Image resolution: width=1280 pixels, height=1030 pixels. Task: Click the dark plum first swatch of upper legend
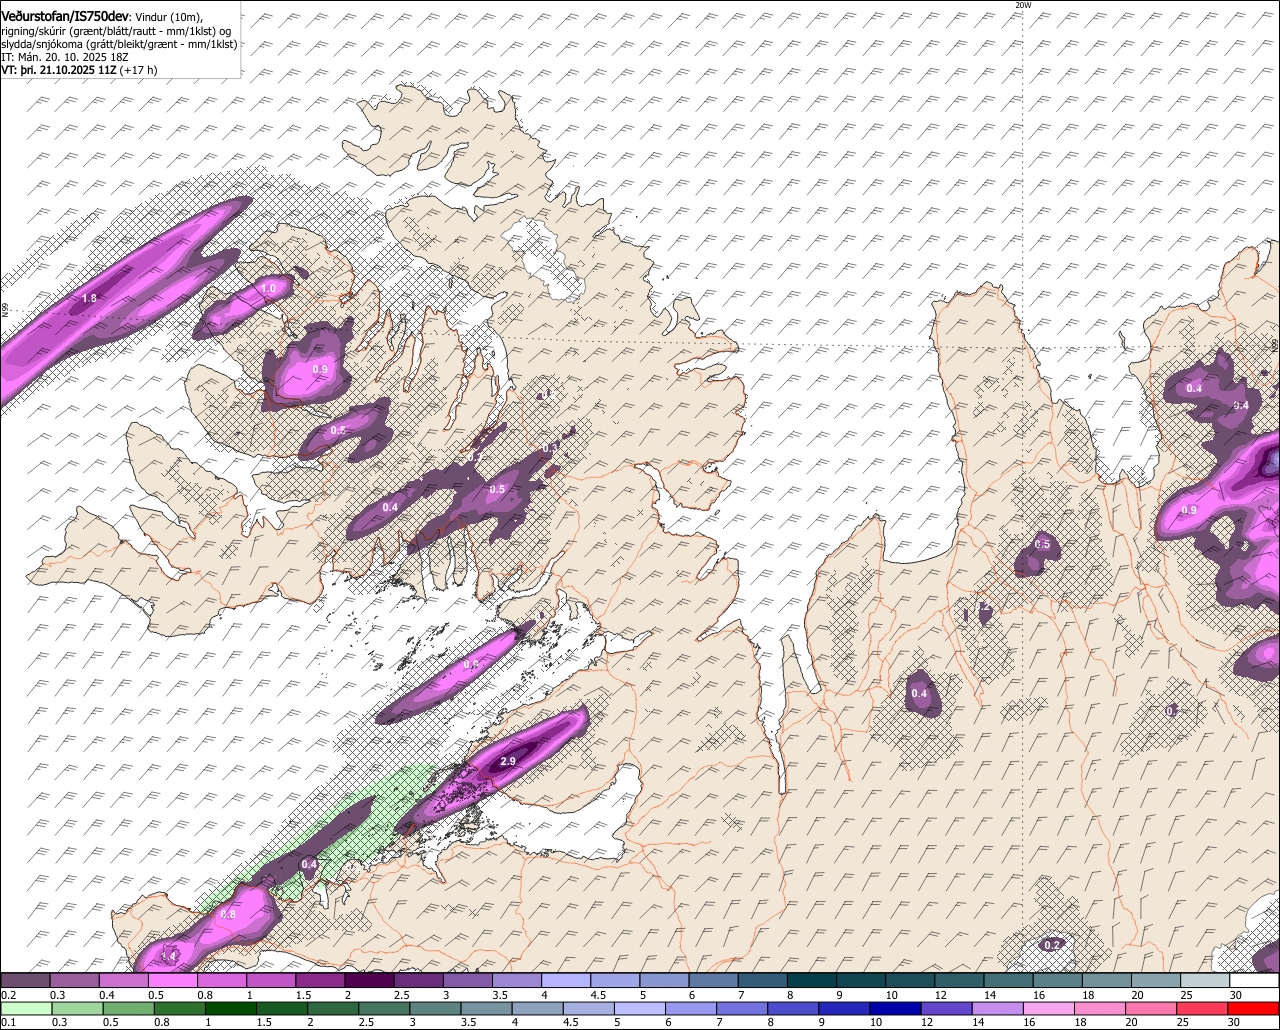point(25,981)
